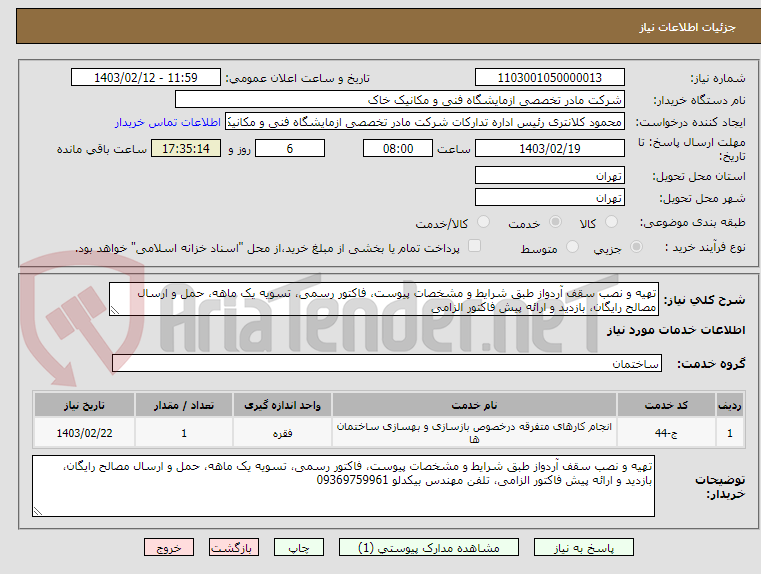Click the شماره نیاز number field
The image size is (761, 574).
point(549,78)
